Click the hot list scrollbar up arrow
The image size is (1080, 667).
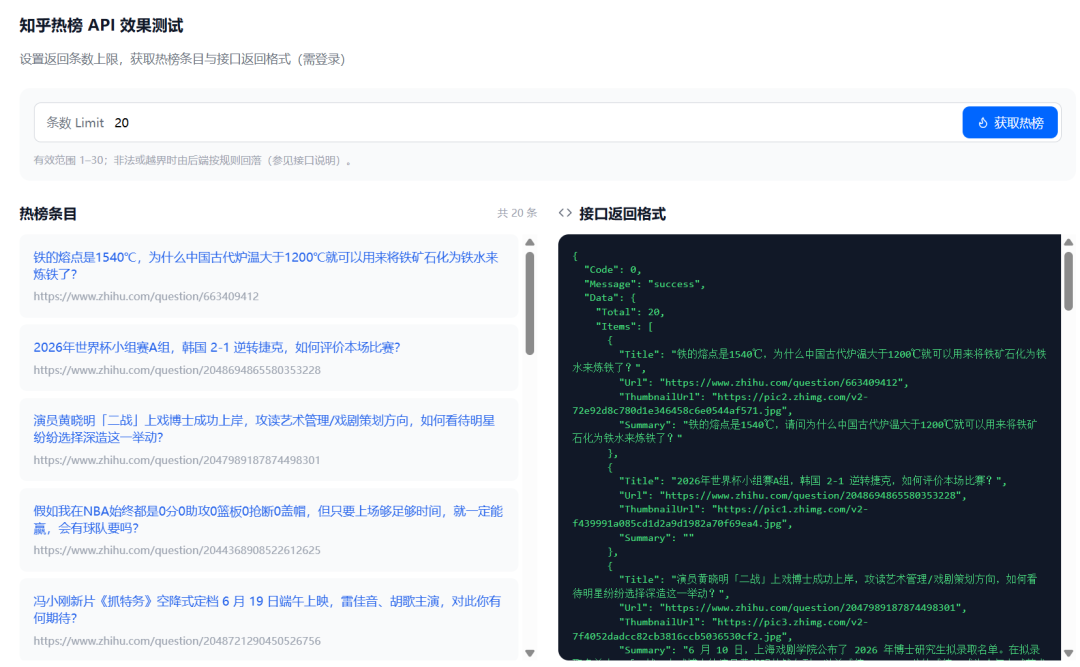530,243
